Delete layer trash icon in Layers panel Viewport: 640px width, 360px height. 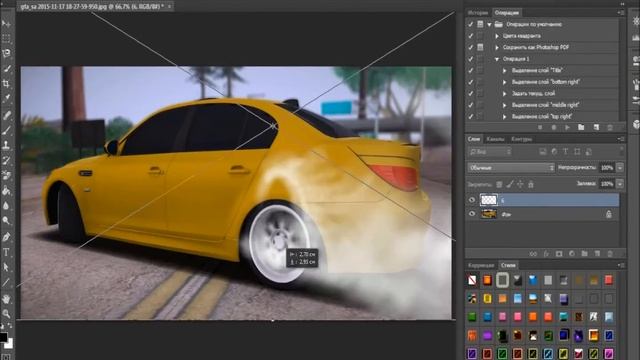click(610, 254)
